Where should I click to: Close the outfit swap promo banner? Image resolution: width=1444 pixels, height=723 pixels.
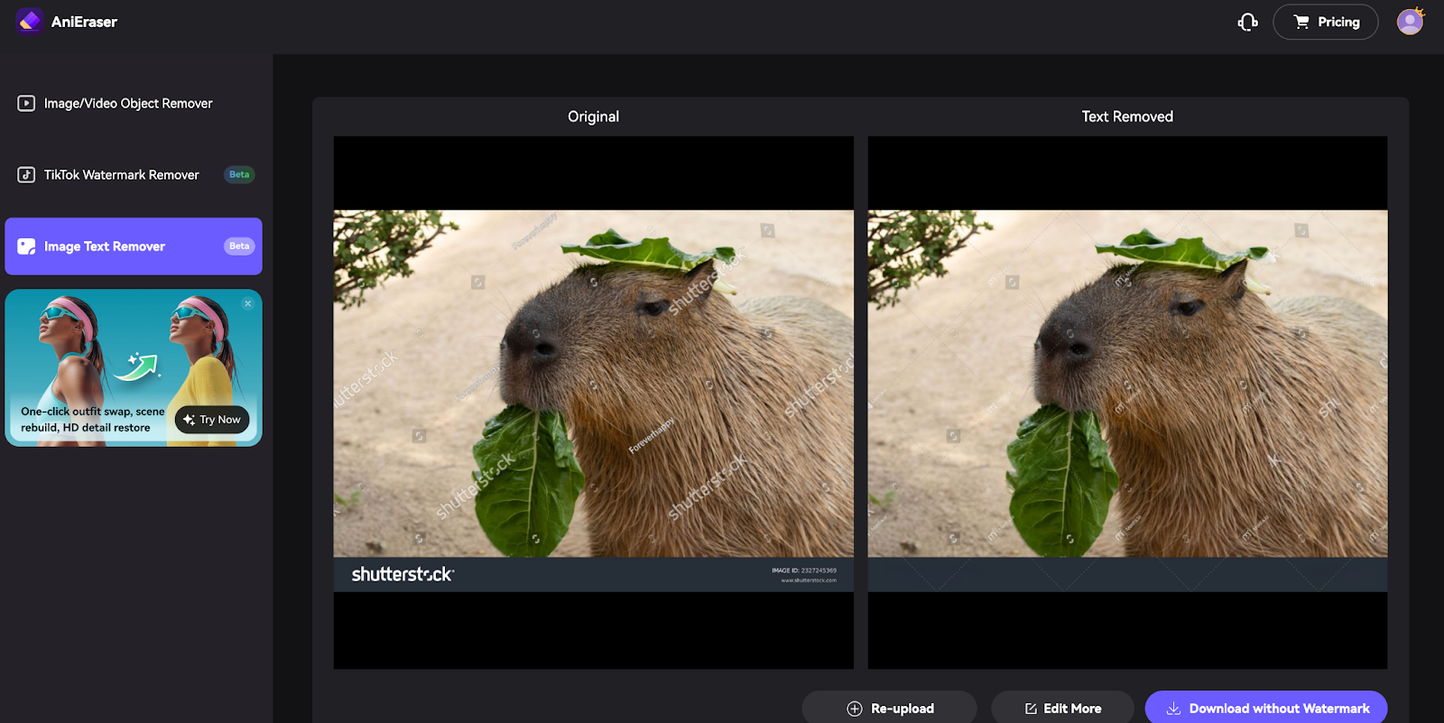(248, 304)
